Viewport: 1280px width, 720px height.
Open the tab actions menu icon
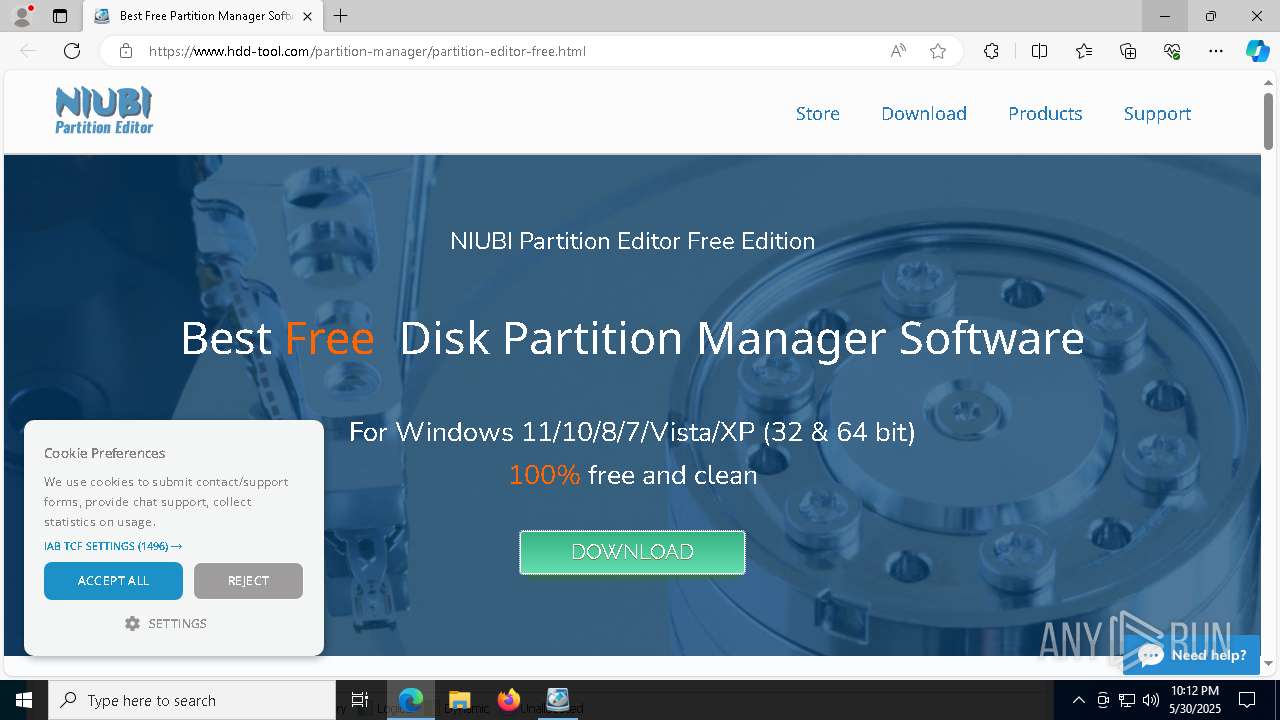pyautogui.click(x=60, y=16)
